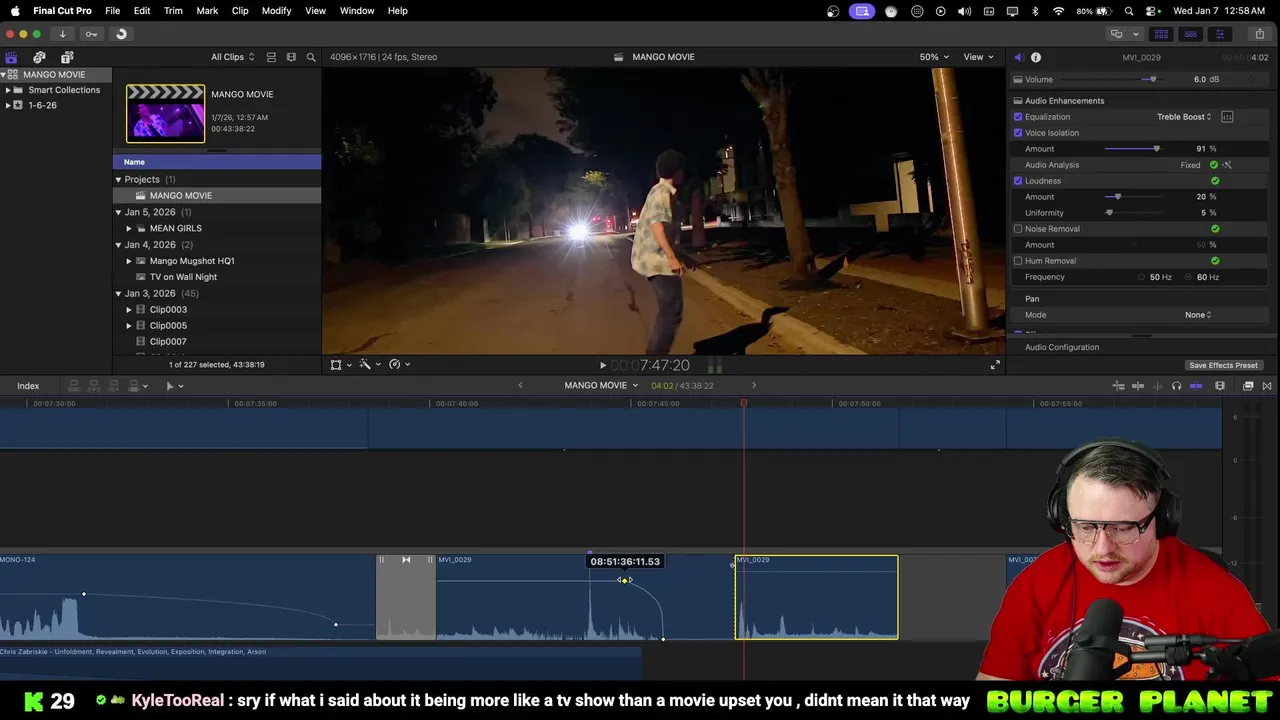Viewport: 1280px width, 720px height.
Task: Toggle the timeline panel layout button
Action: 1190,34
